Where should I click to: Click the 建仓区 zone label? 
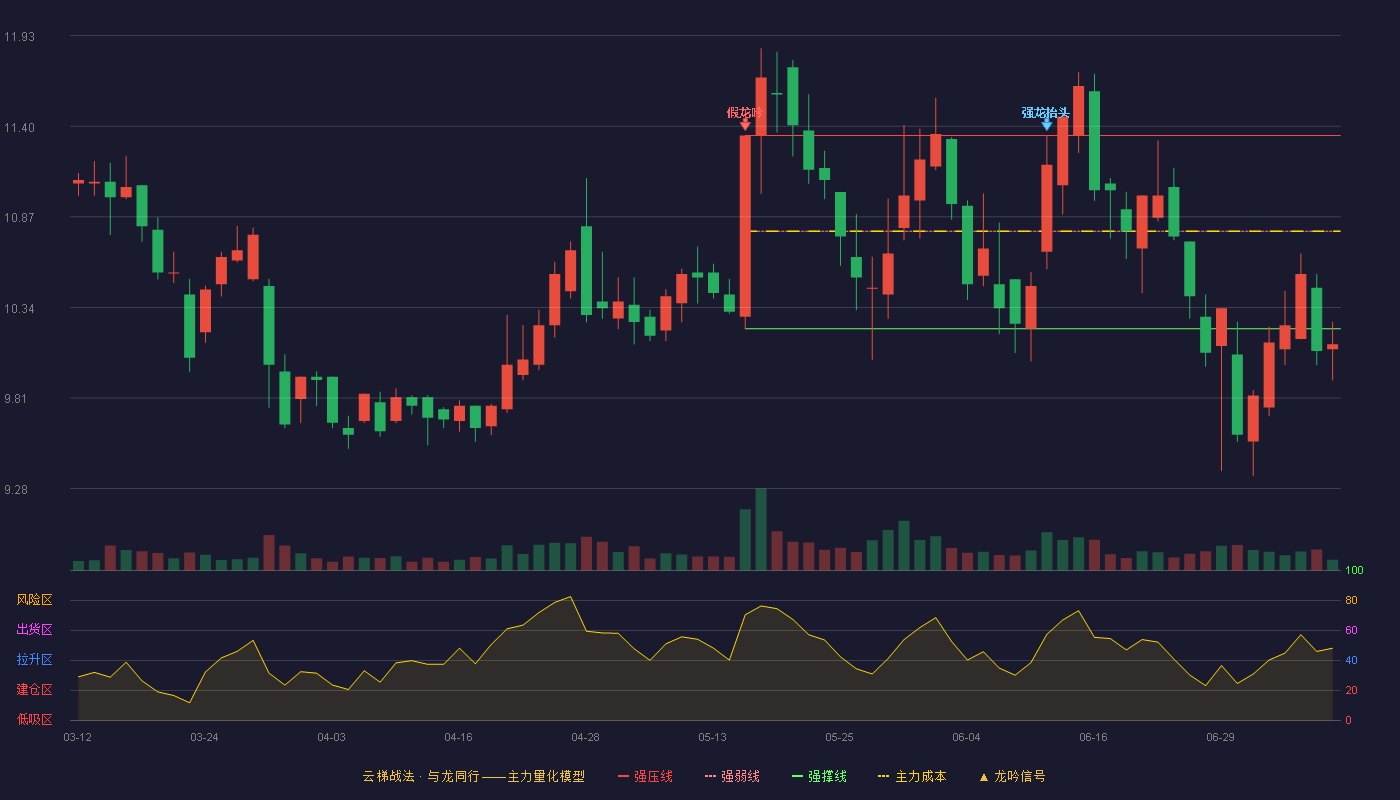tap(34, 690)
